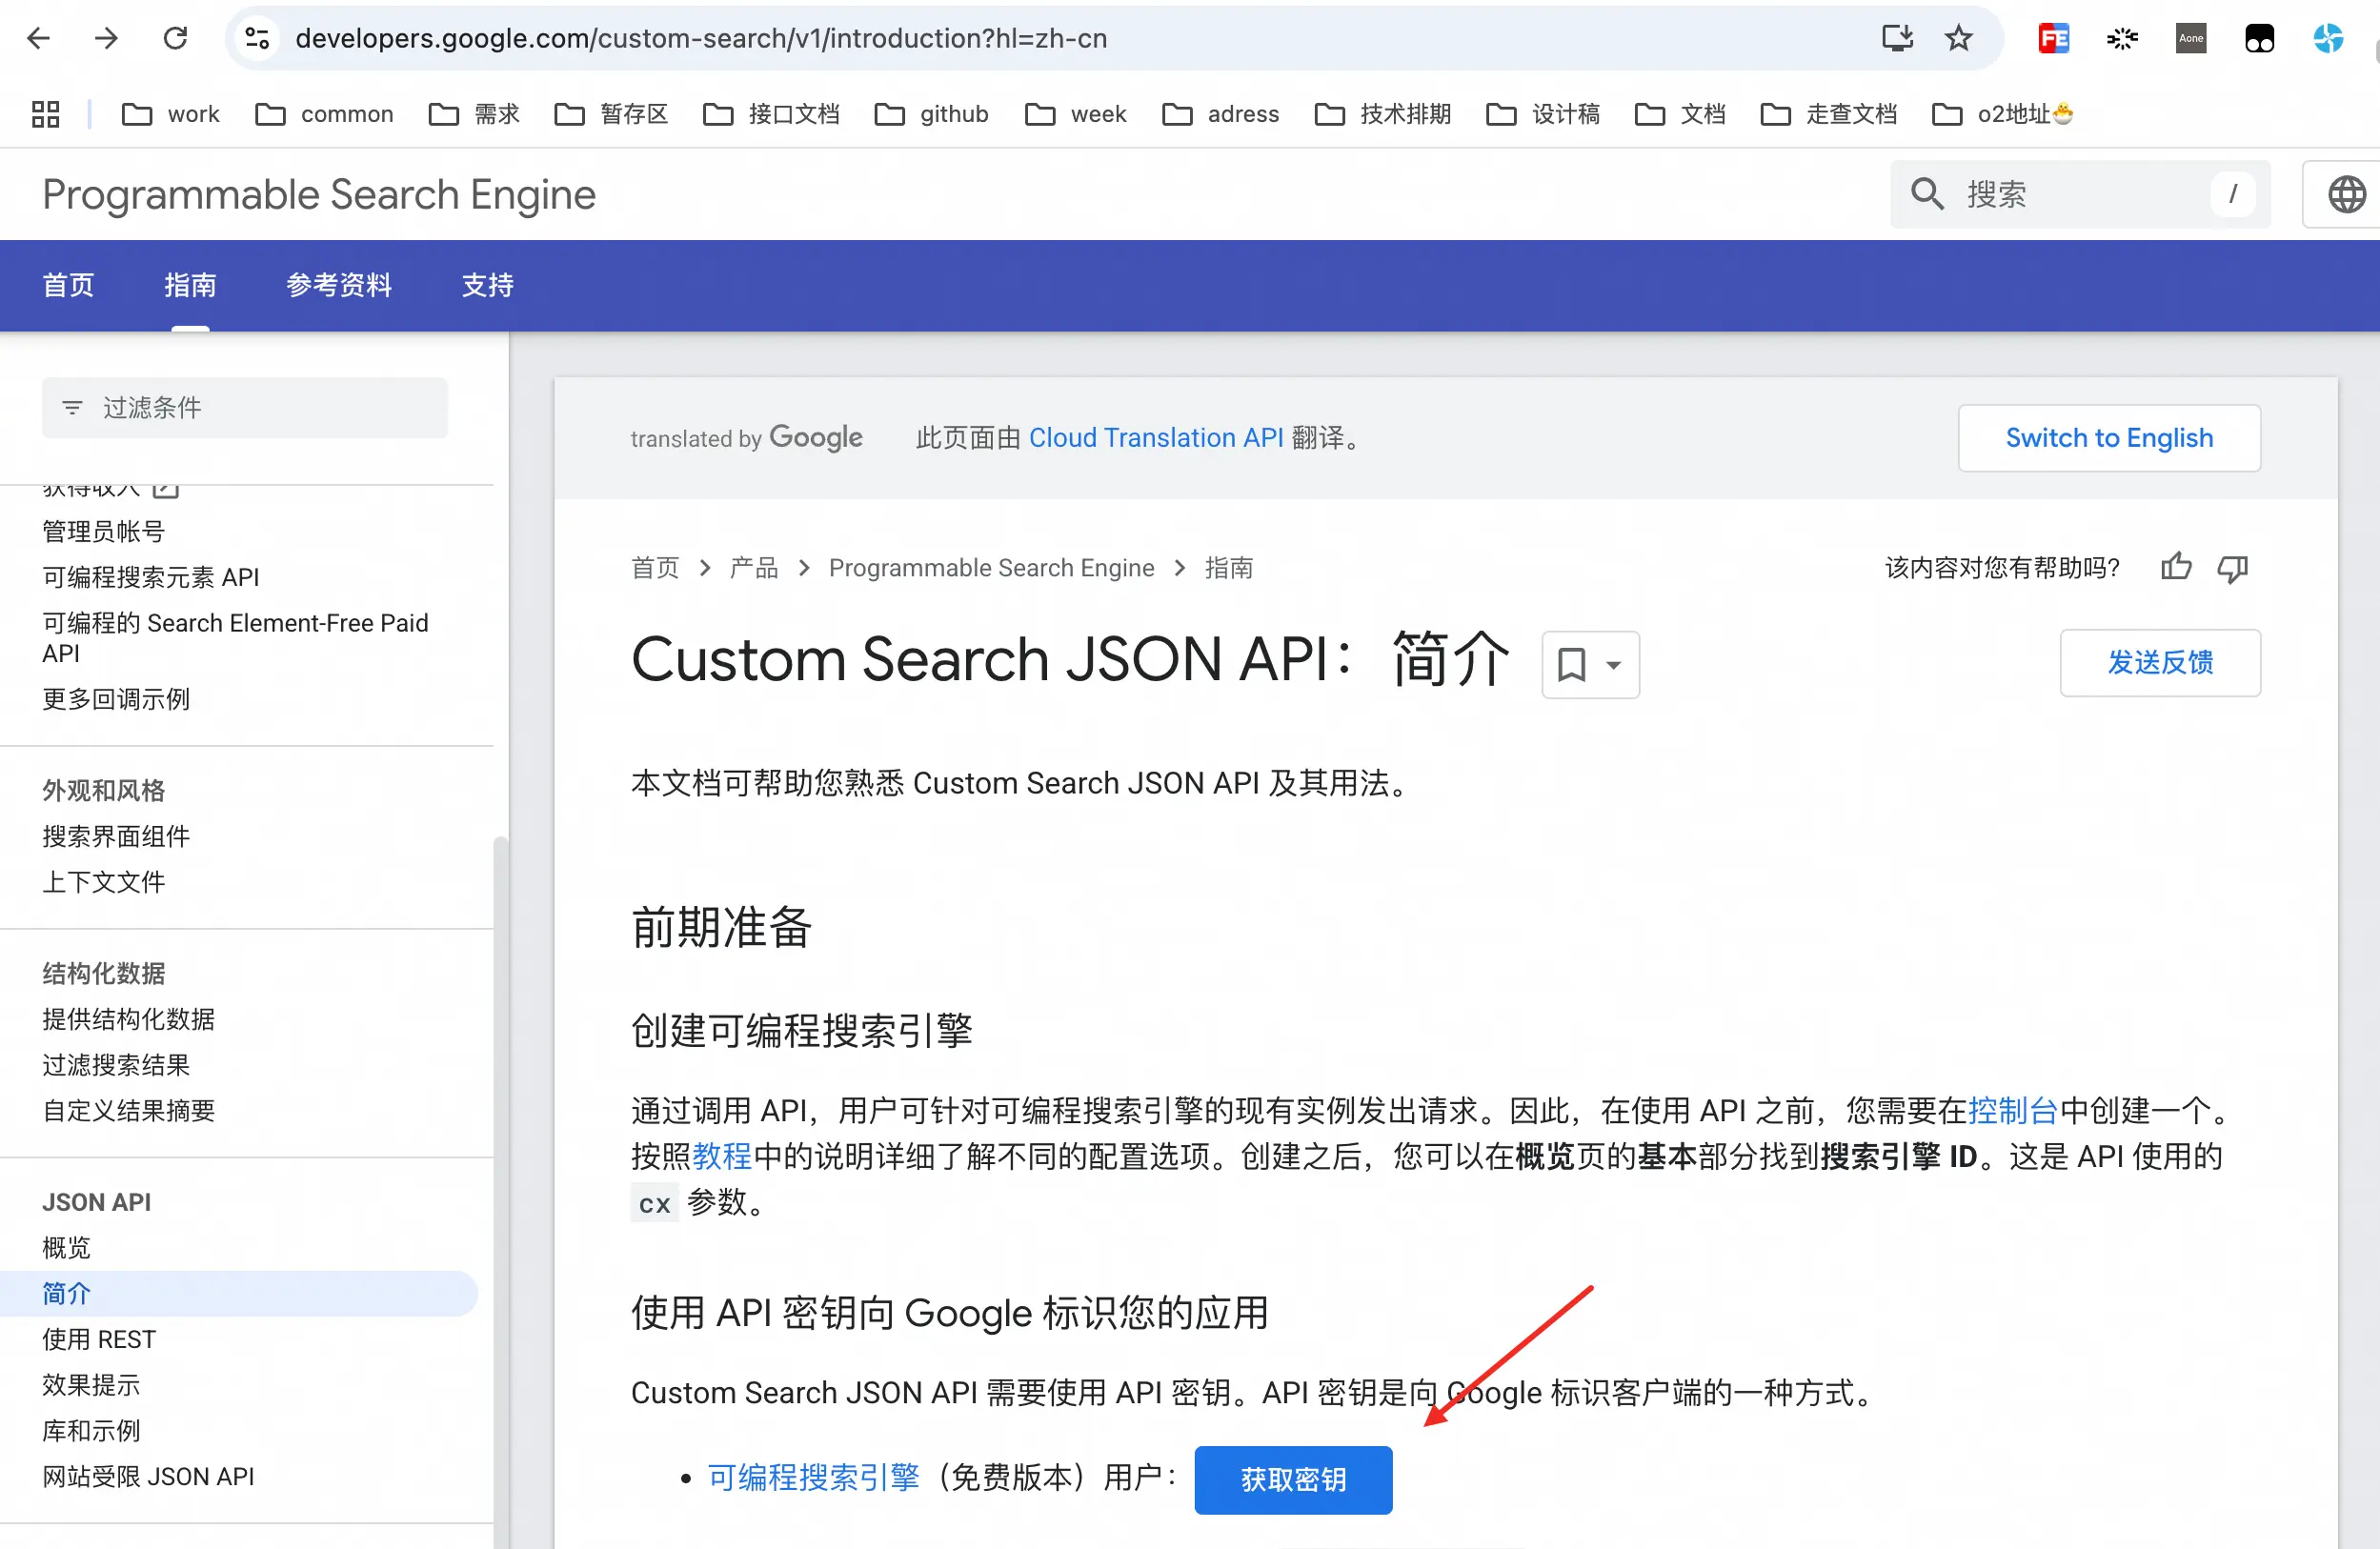Open the 参考资料 navigation tab

pos(339,285)
